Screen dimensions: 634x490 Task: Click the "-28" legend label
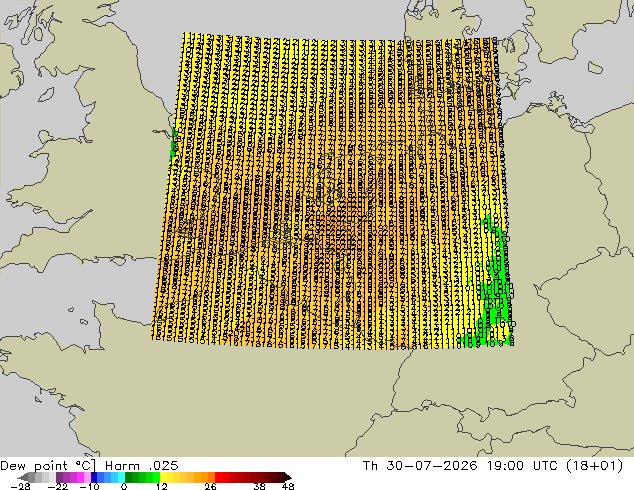pyautogui.click(x=20, y=486)
